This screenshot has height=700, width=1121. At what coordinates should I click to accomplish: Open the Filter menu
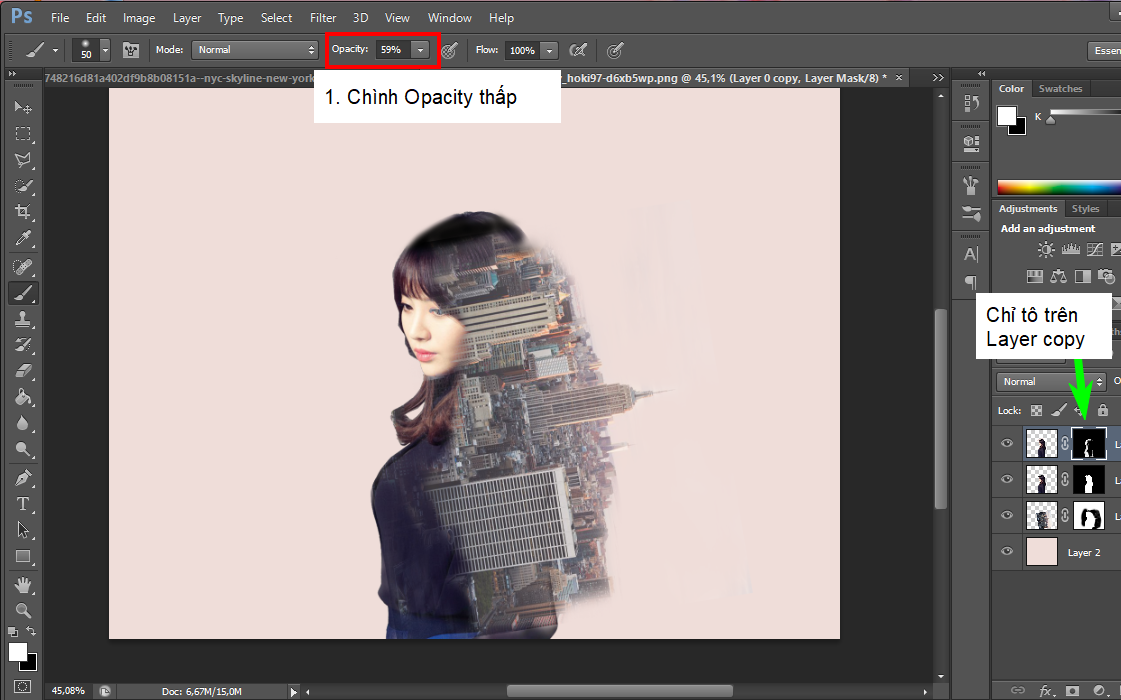(323, 18)
